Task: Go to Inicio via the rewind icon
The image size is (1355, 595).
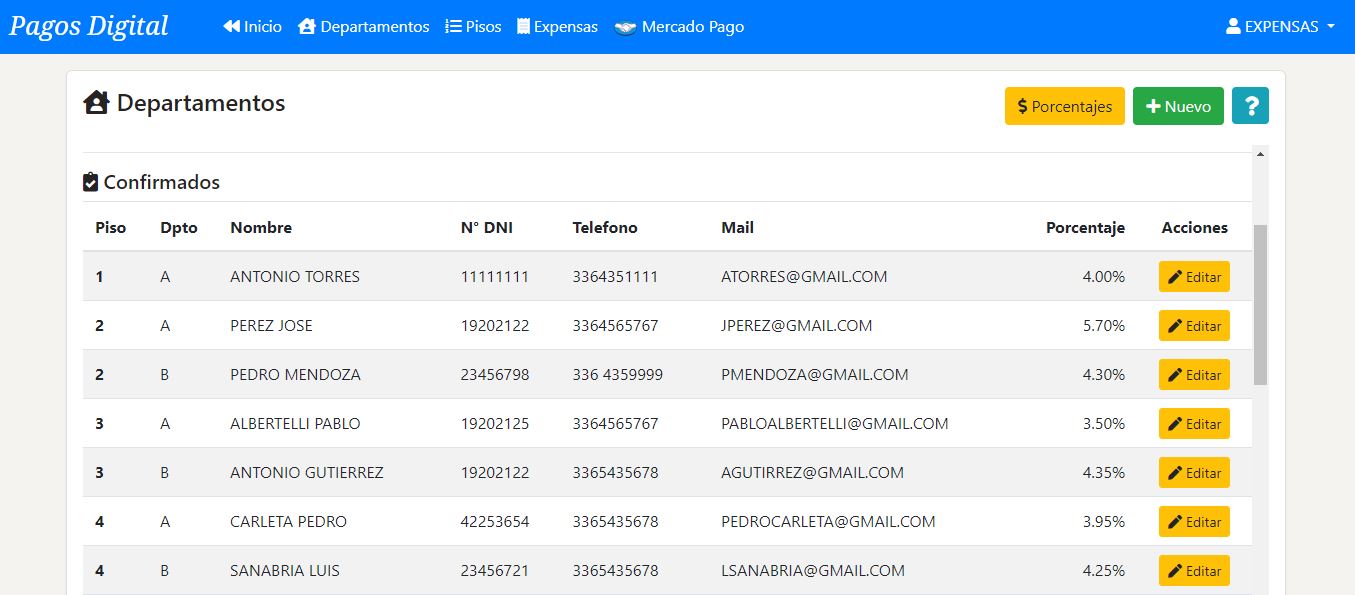Action: (232, 27)
